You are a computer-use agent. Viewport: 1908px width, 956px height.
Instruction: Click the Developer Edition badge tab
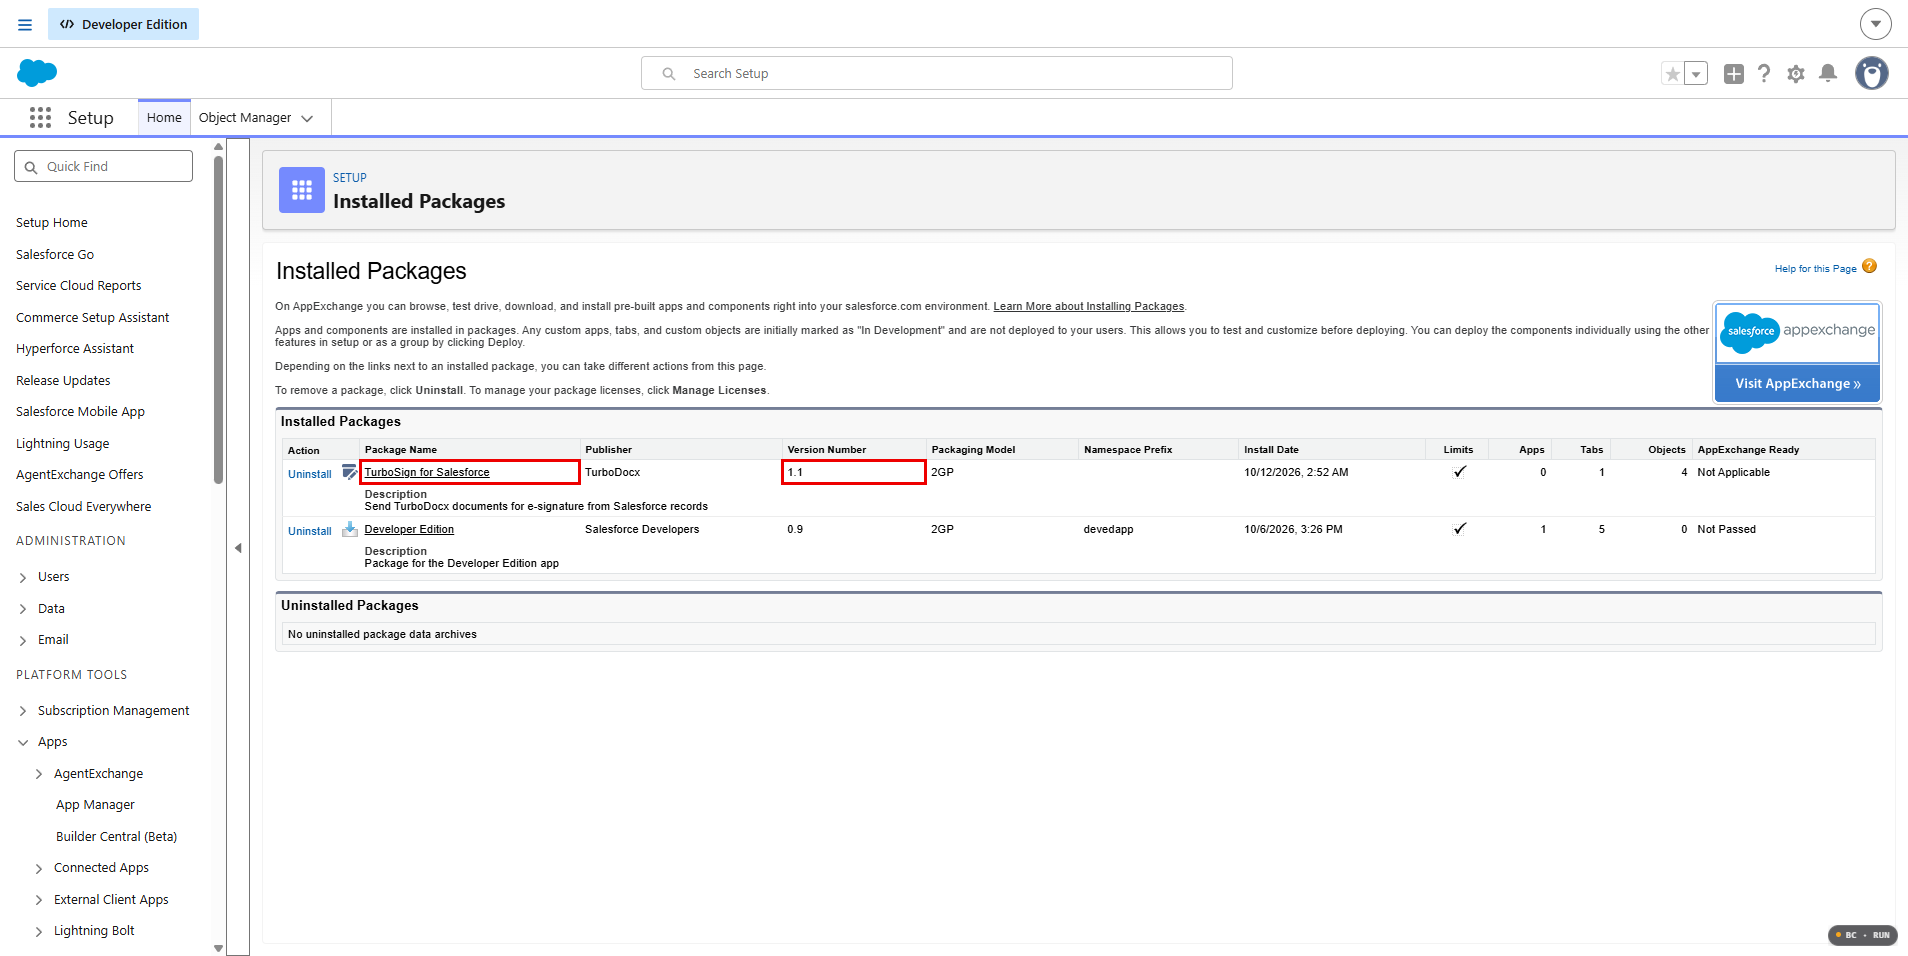click(123, 24)
